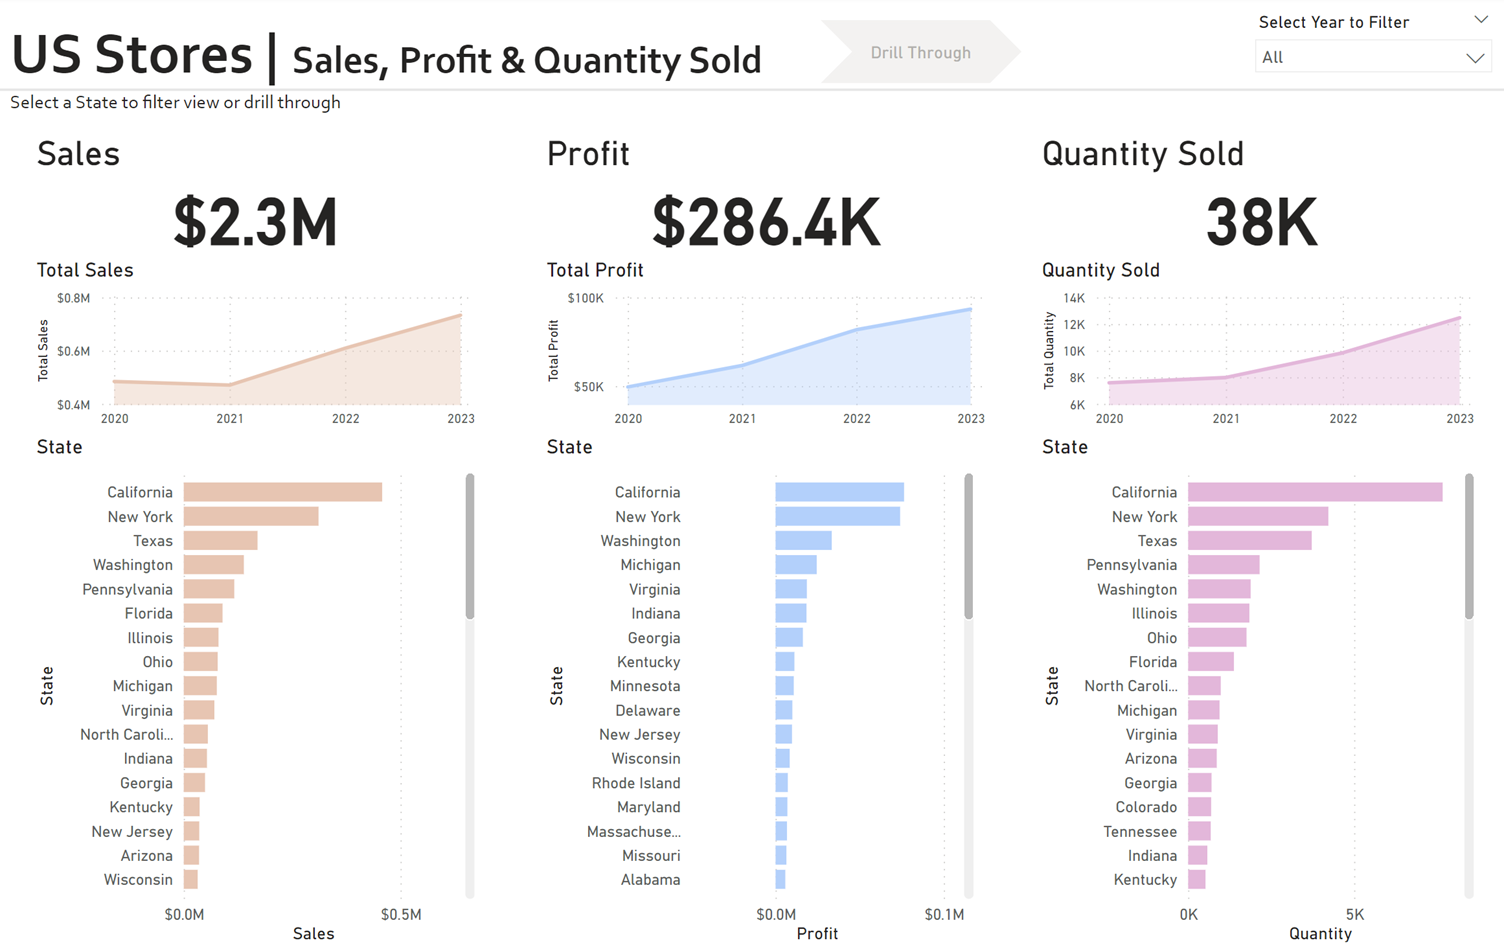Click the Profit state list scrollbar
1504x947 pixels.
pyautogui.click(x=968, y=547)
